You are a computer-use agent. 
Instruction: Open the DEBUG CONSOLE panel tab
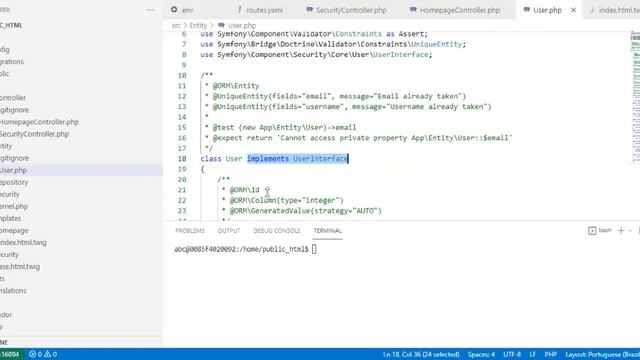(277, 231)
